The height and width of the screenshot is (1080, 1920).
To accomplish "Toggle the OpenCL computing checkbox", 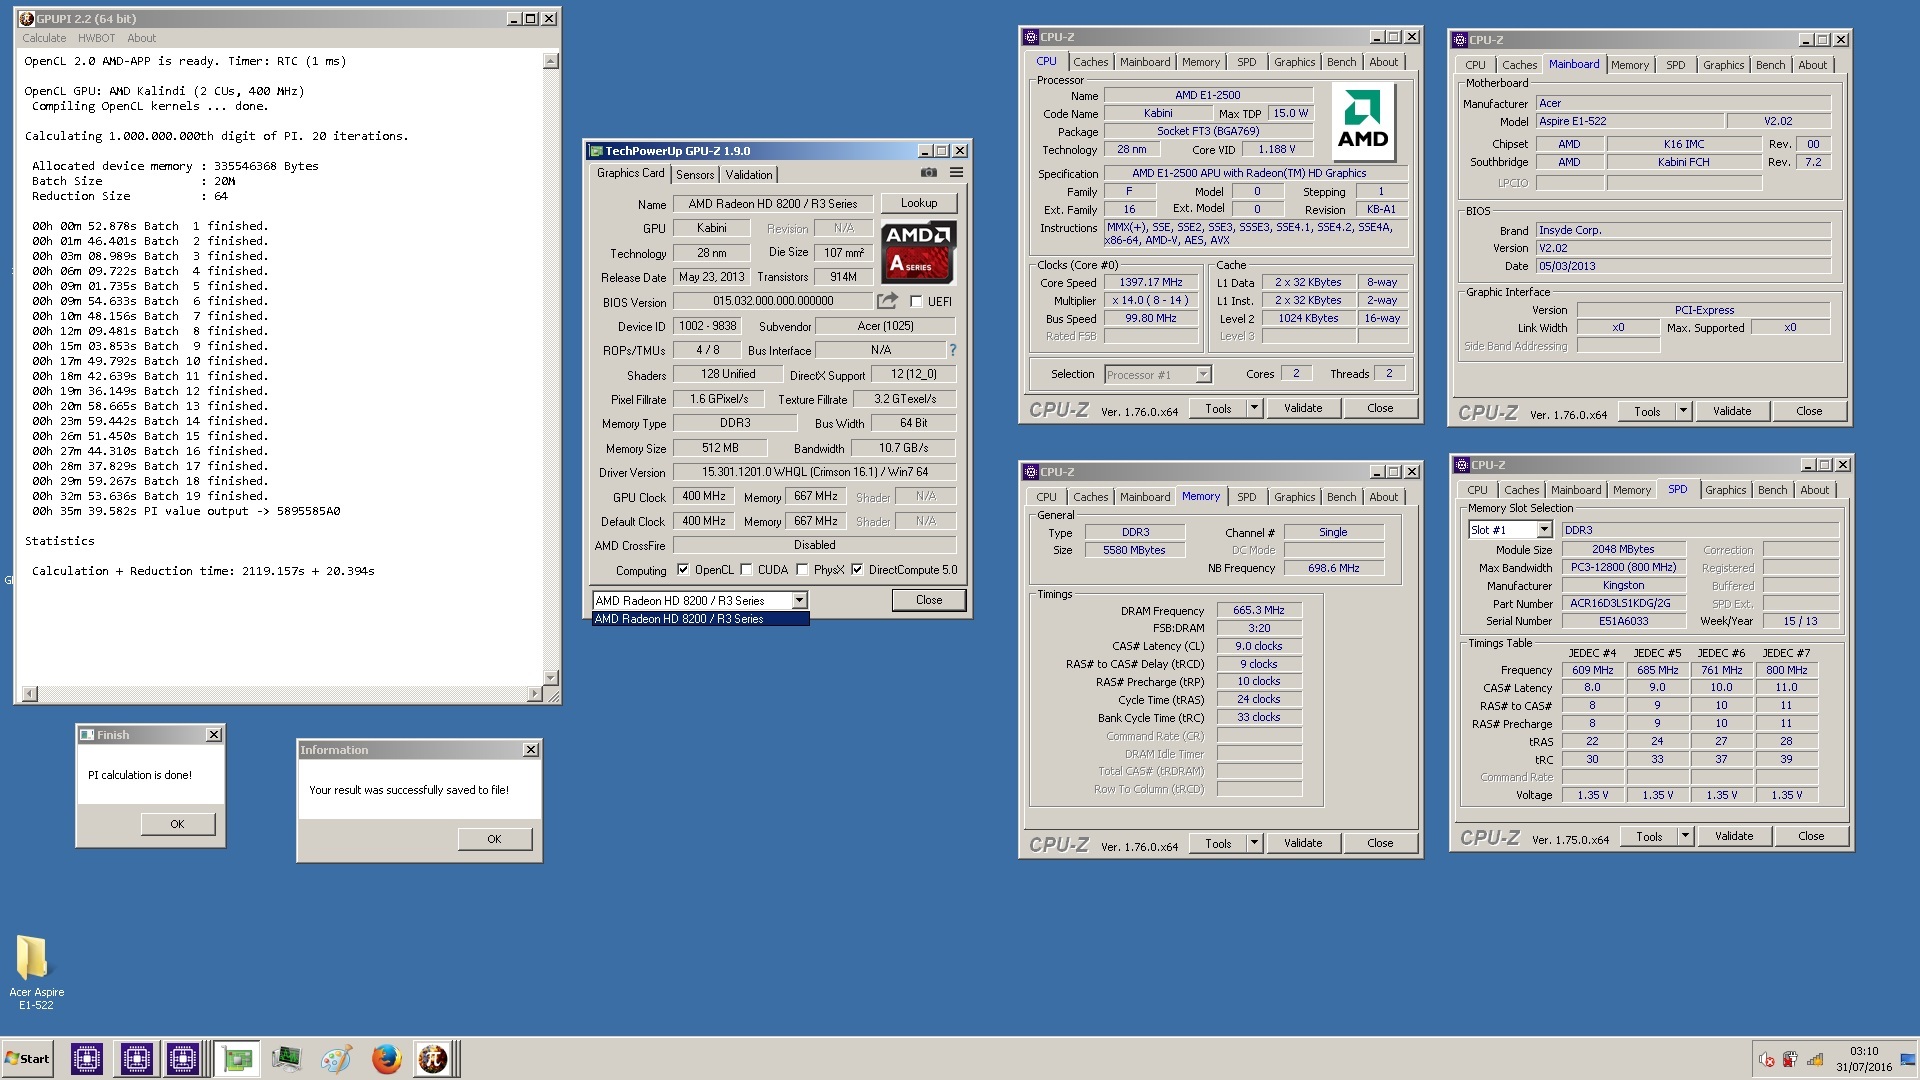I will (x=683, y=570).
